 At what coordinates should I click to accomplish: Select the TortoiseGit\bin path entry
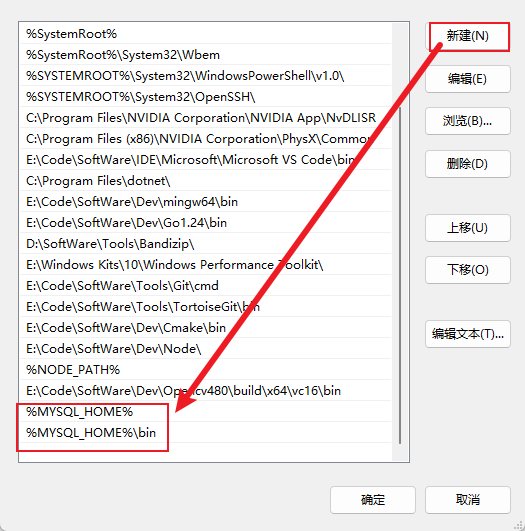(x=206, y=307)
